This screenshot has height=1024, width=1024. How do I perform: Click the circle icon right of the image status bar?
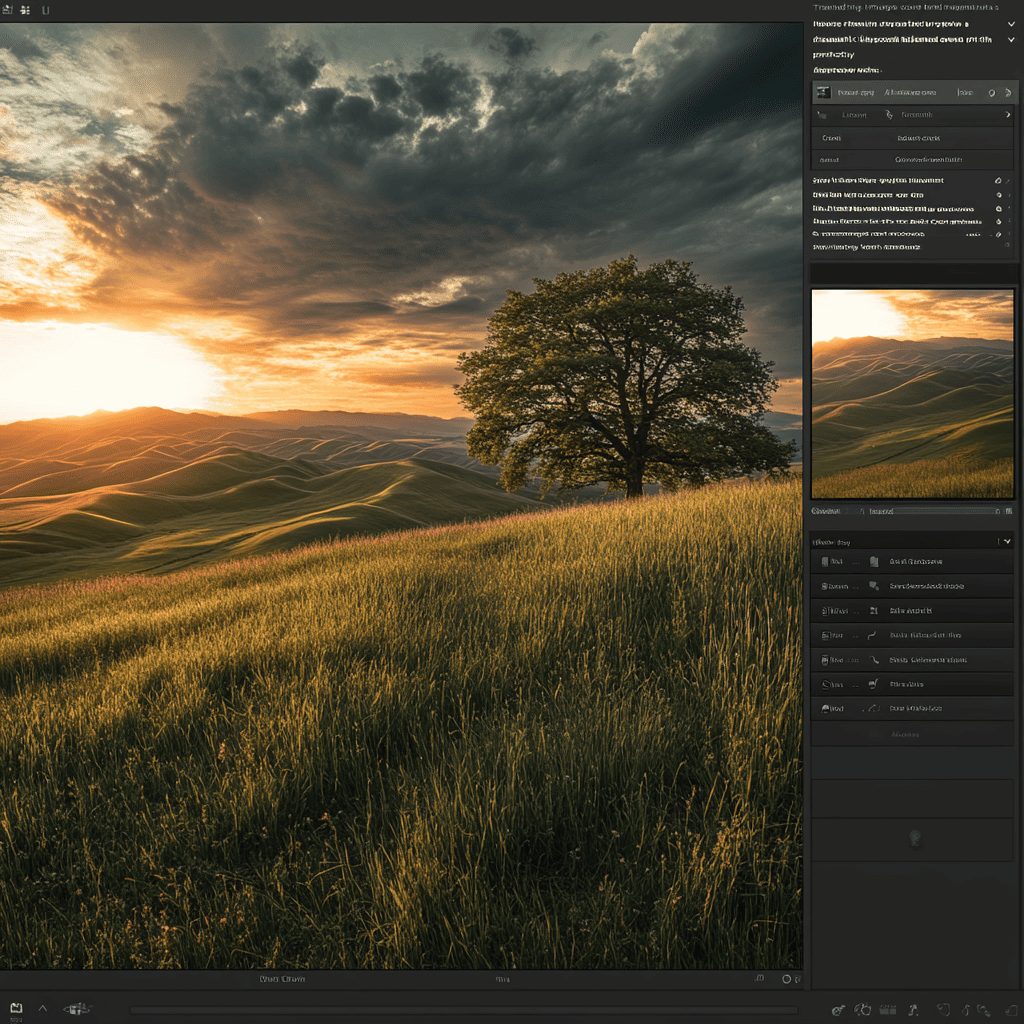(x=786, y=979)
